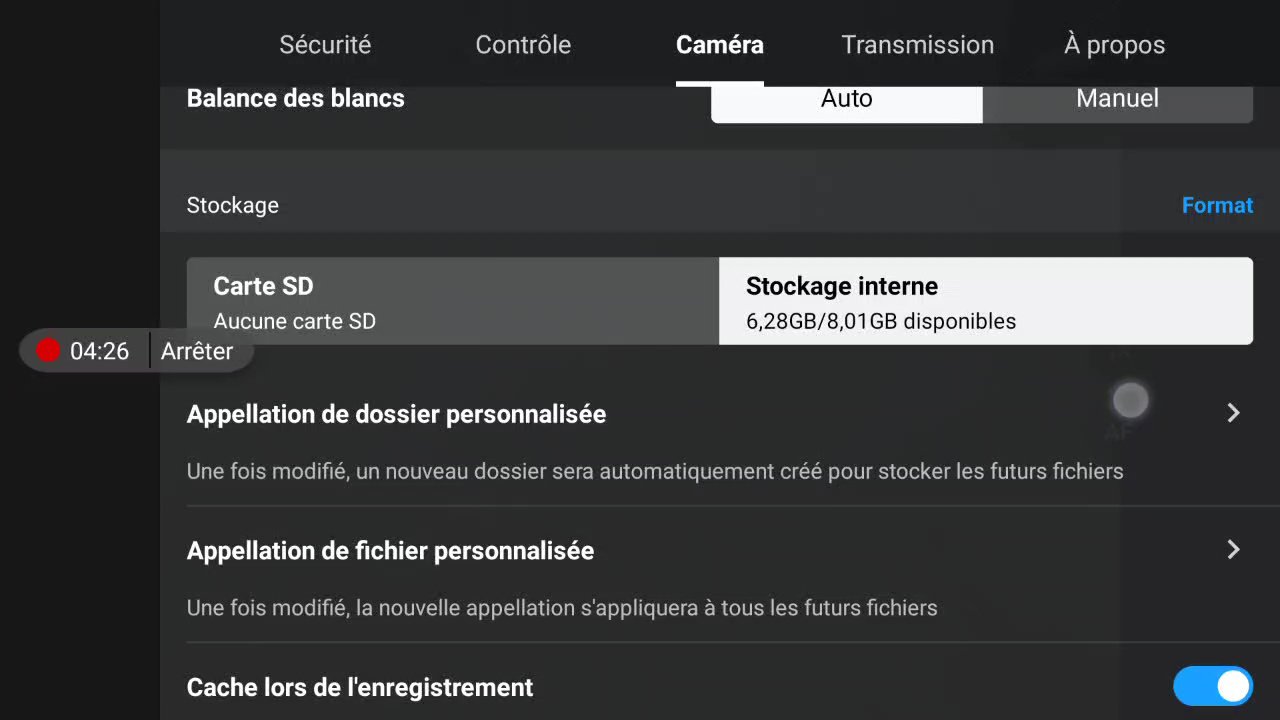Screen dimensions: 1280x720
Task: Switch to the Contrôle tab
Action: pyautogui.click(x=523, y=45)
